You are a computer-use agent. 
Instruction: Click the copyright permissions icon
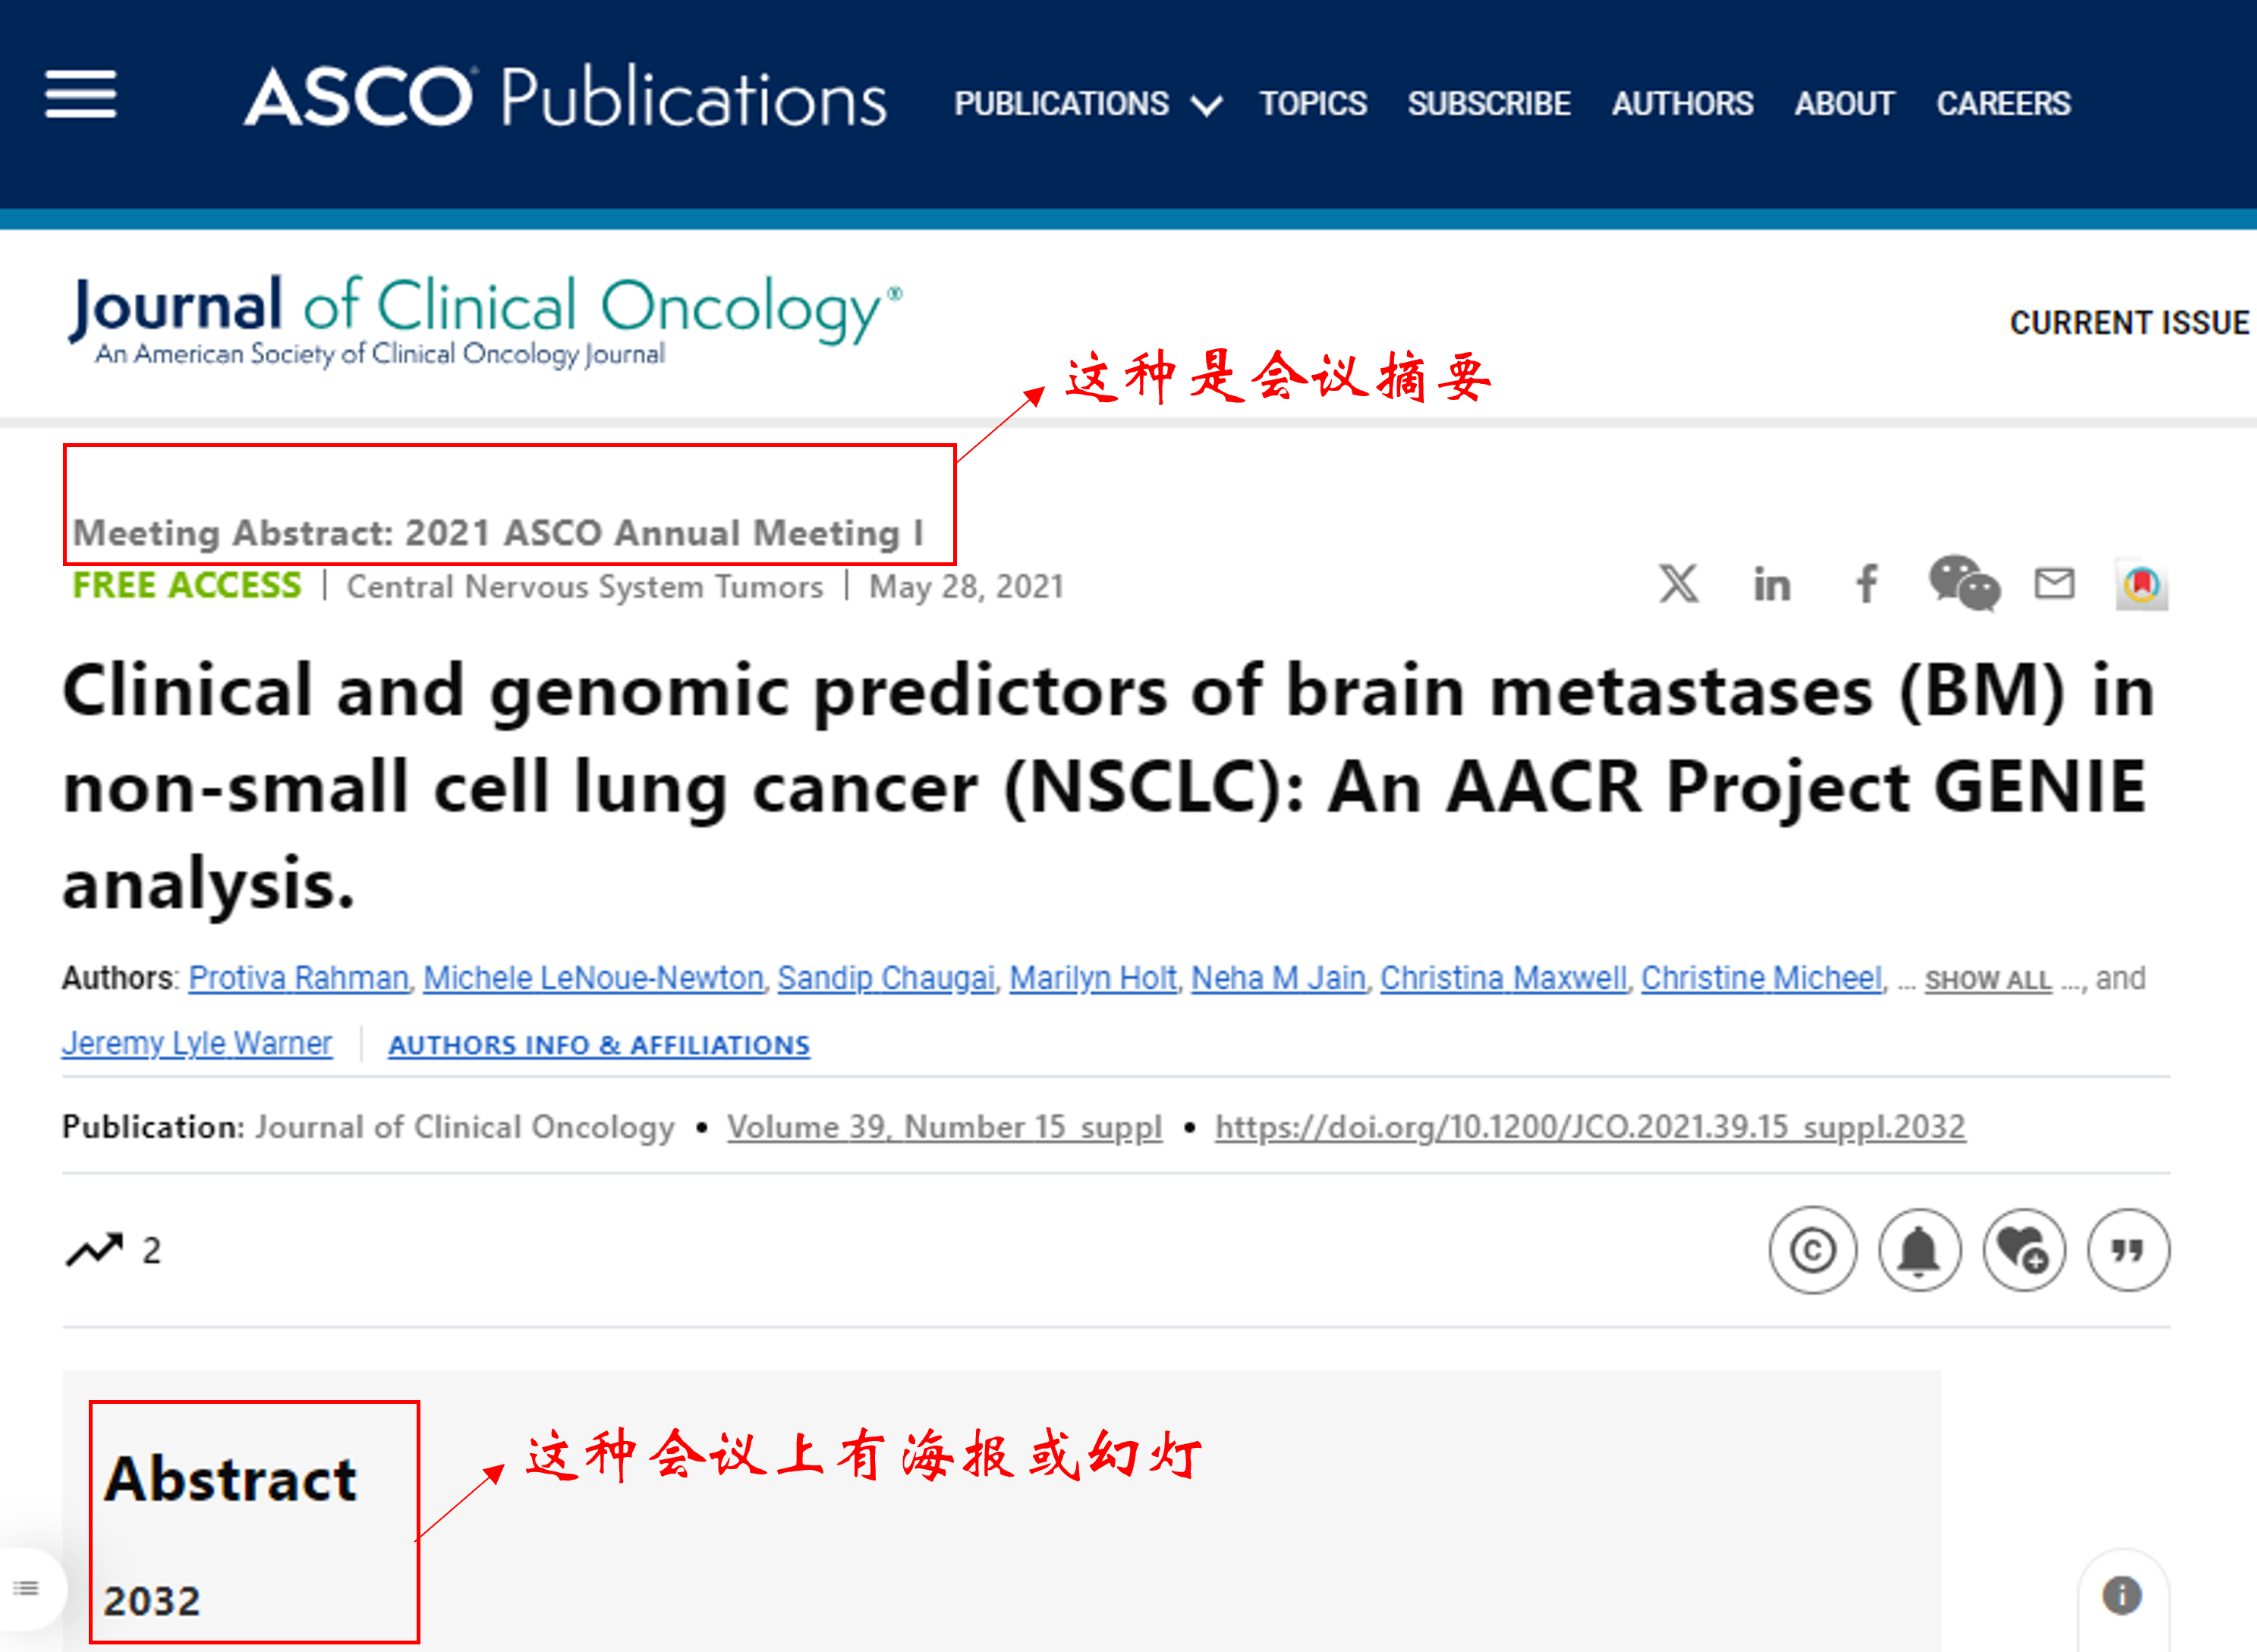tap(1813, 1250)
